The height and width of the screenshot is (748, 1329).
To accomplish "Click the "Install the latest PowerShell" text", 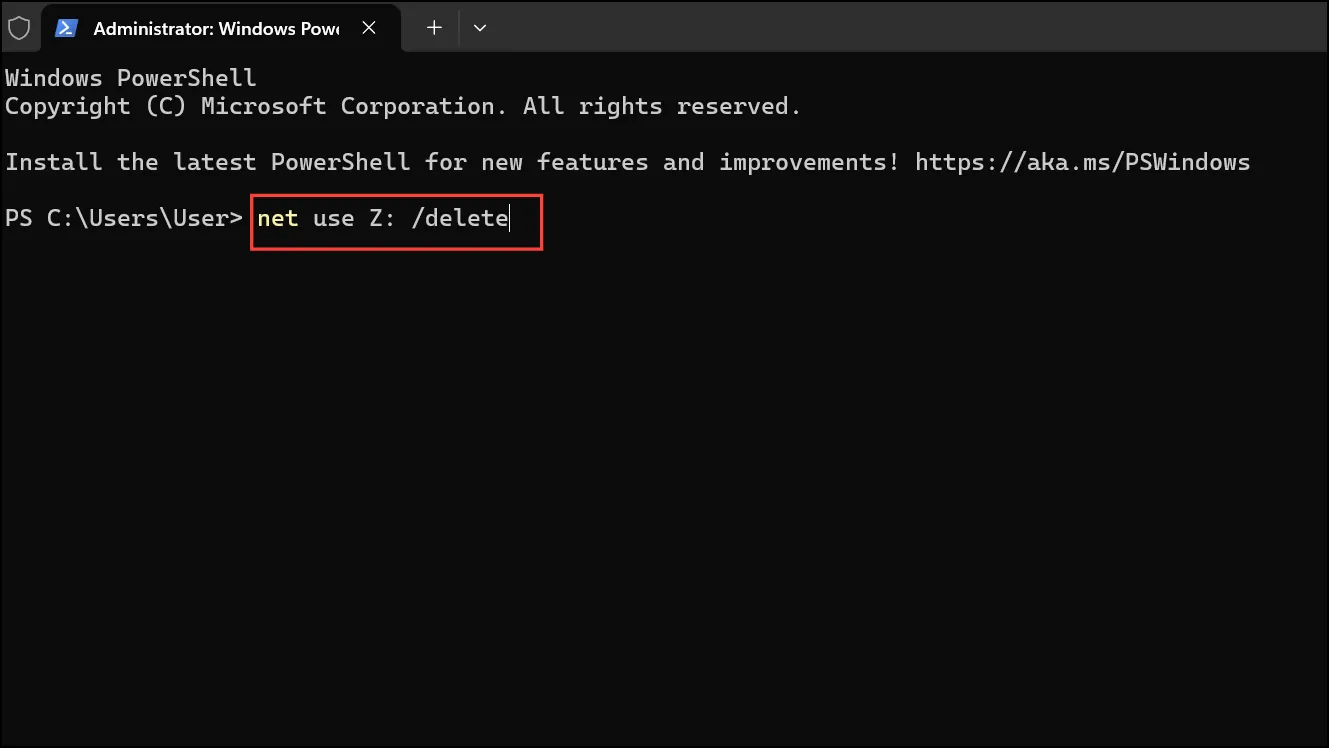I will (207, 162).
